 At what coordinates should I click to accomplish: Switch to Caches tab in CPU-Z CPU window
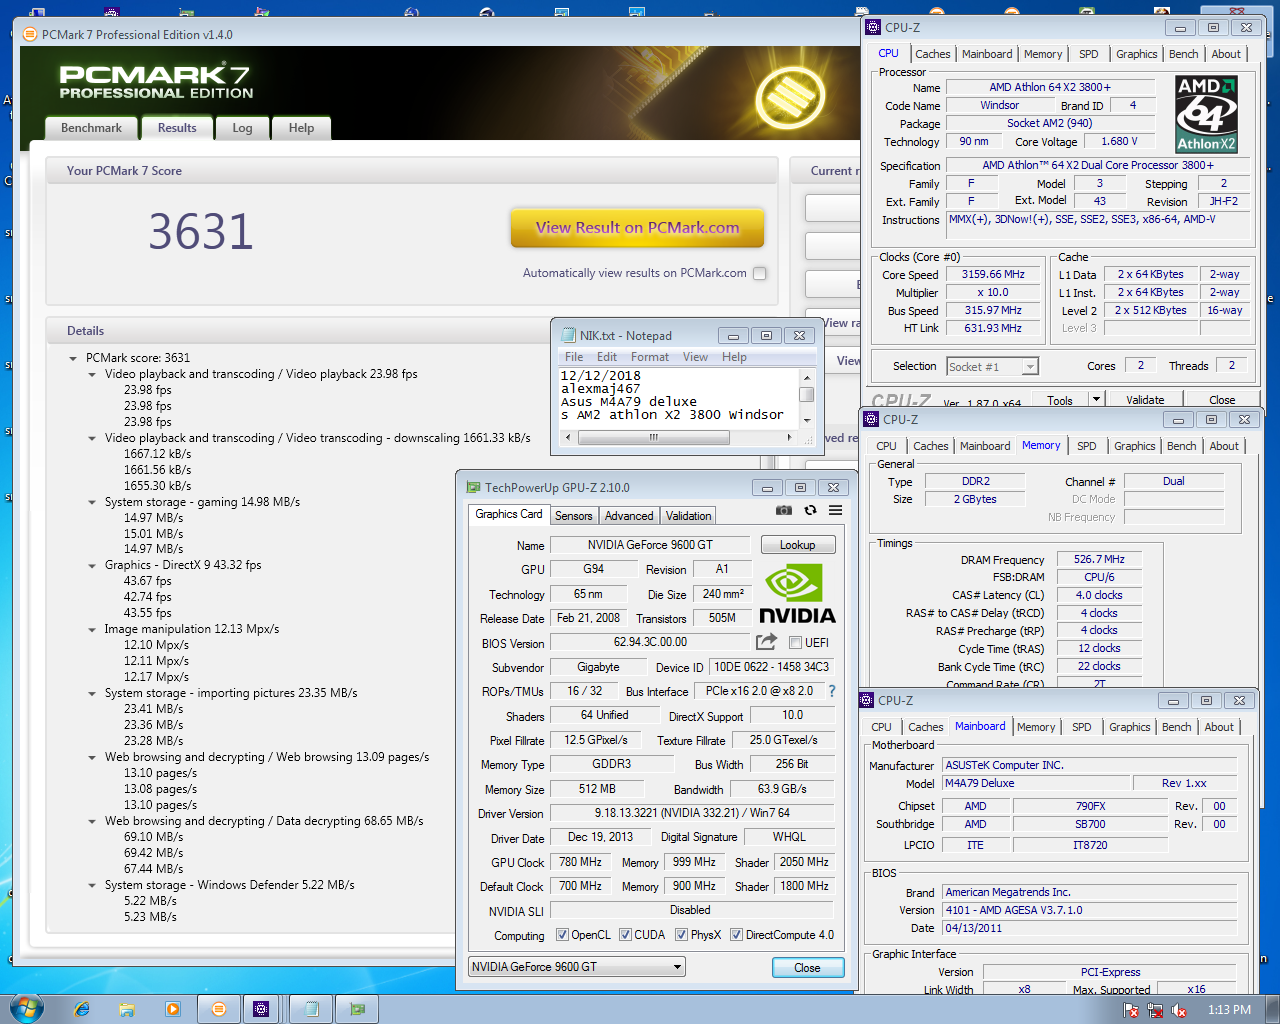932,54
